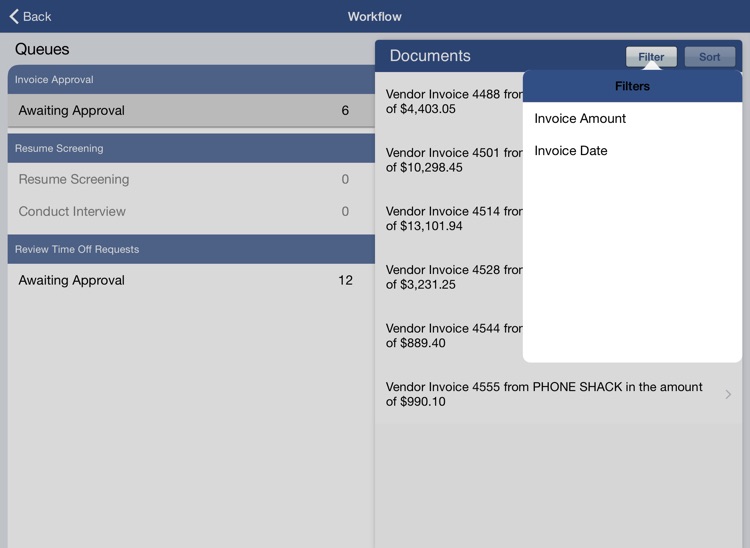Viewport: 750px width, 548px height.
Task: Click the chevron on Invoice 4555 row
Action: point(728,394)
